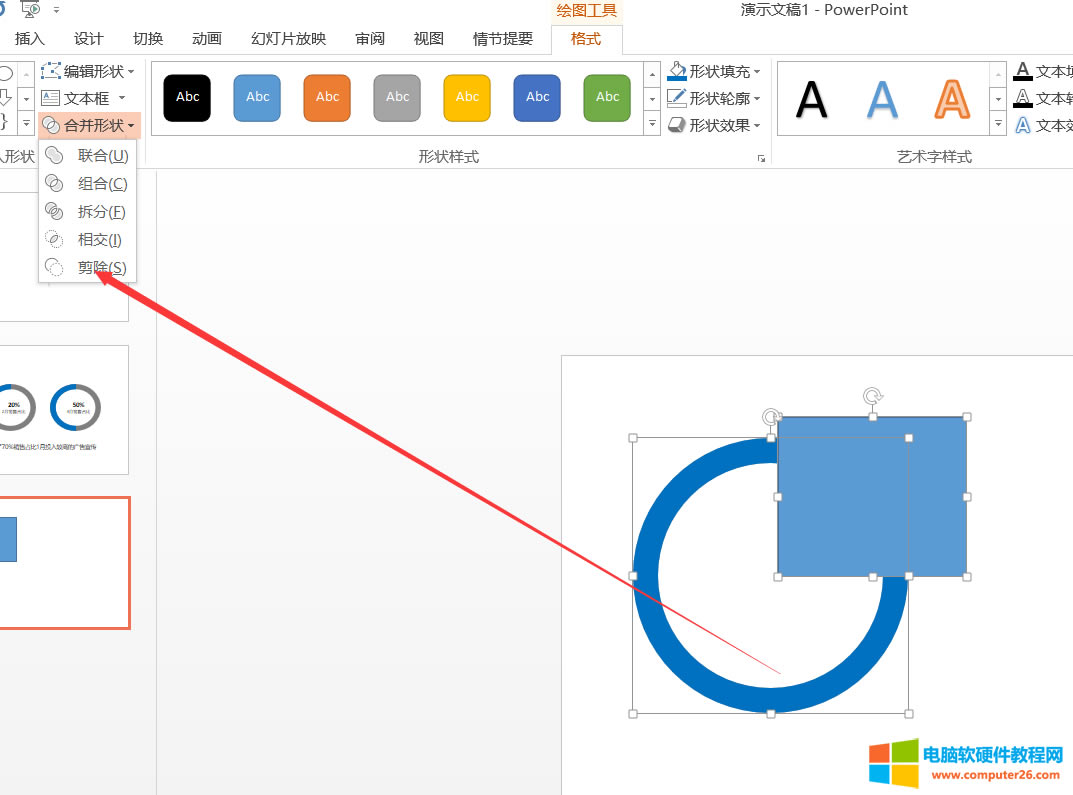Image resolution: width=1073 pixels, height=795 pixels.
Task: Open the 幻灯片放映 tab
Action: coord(287,38)
